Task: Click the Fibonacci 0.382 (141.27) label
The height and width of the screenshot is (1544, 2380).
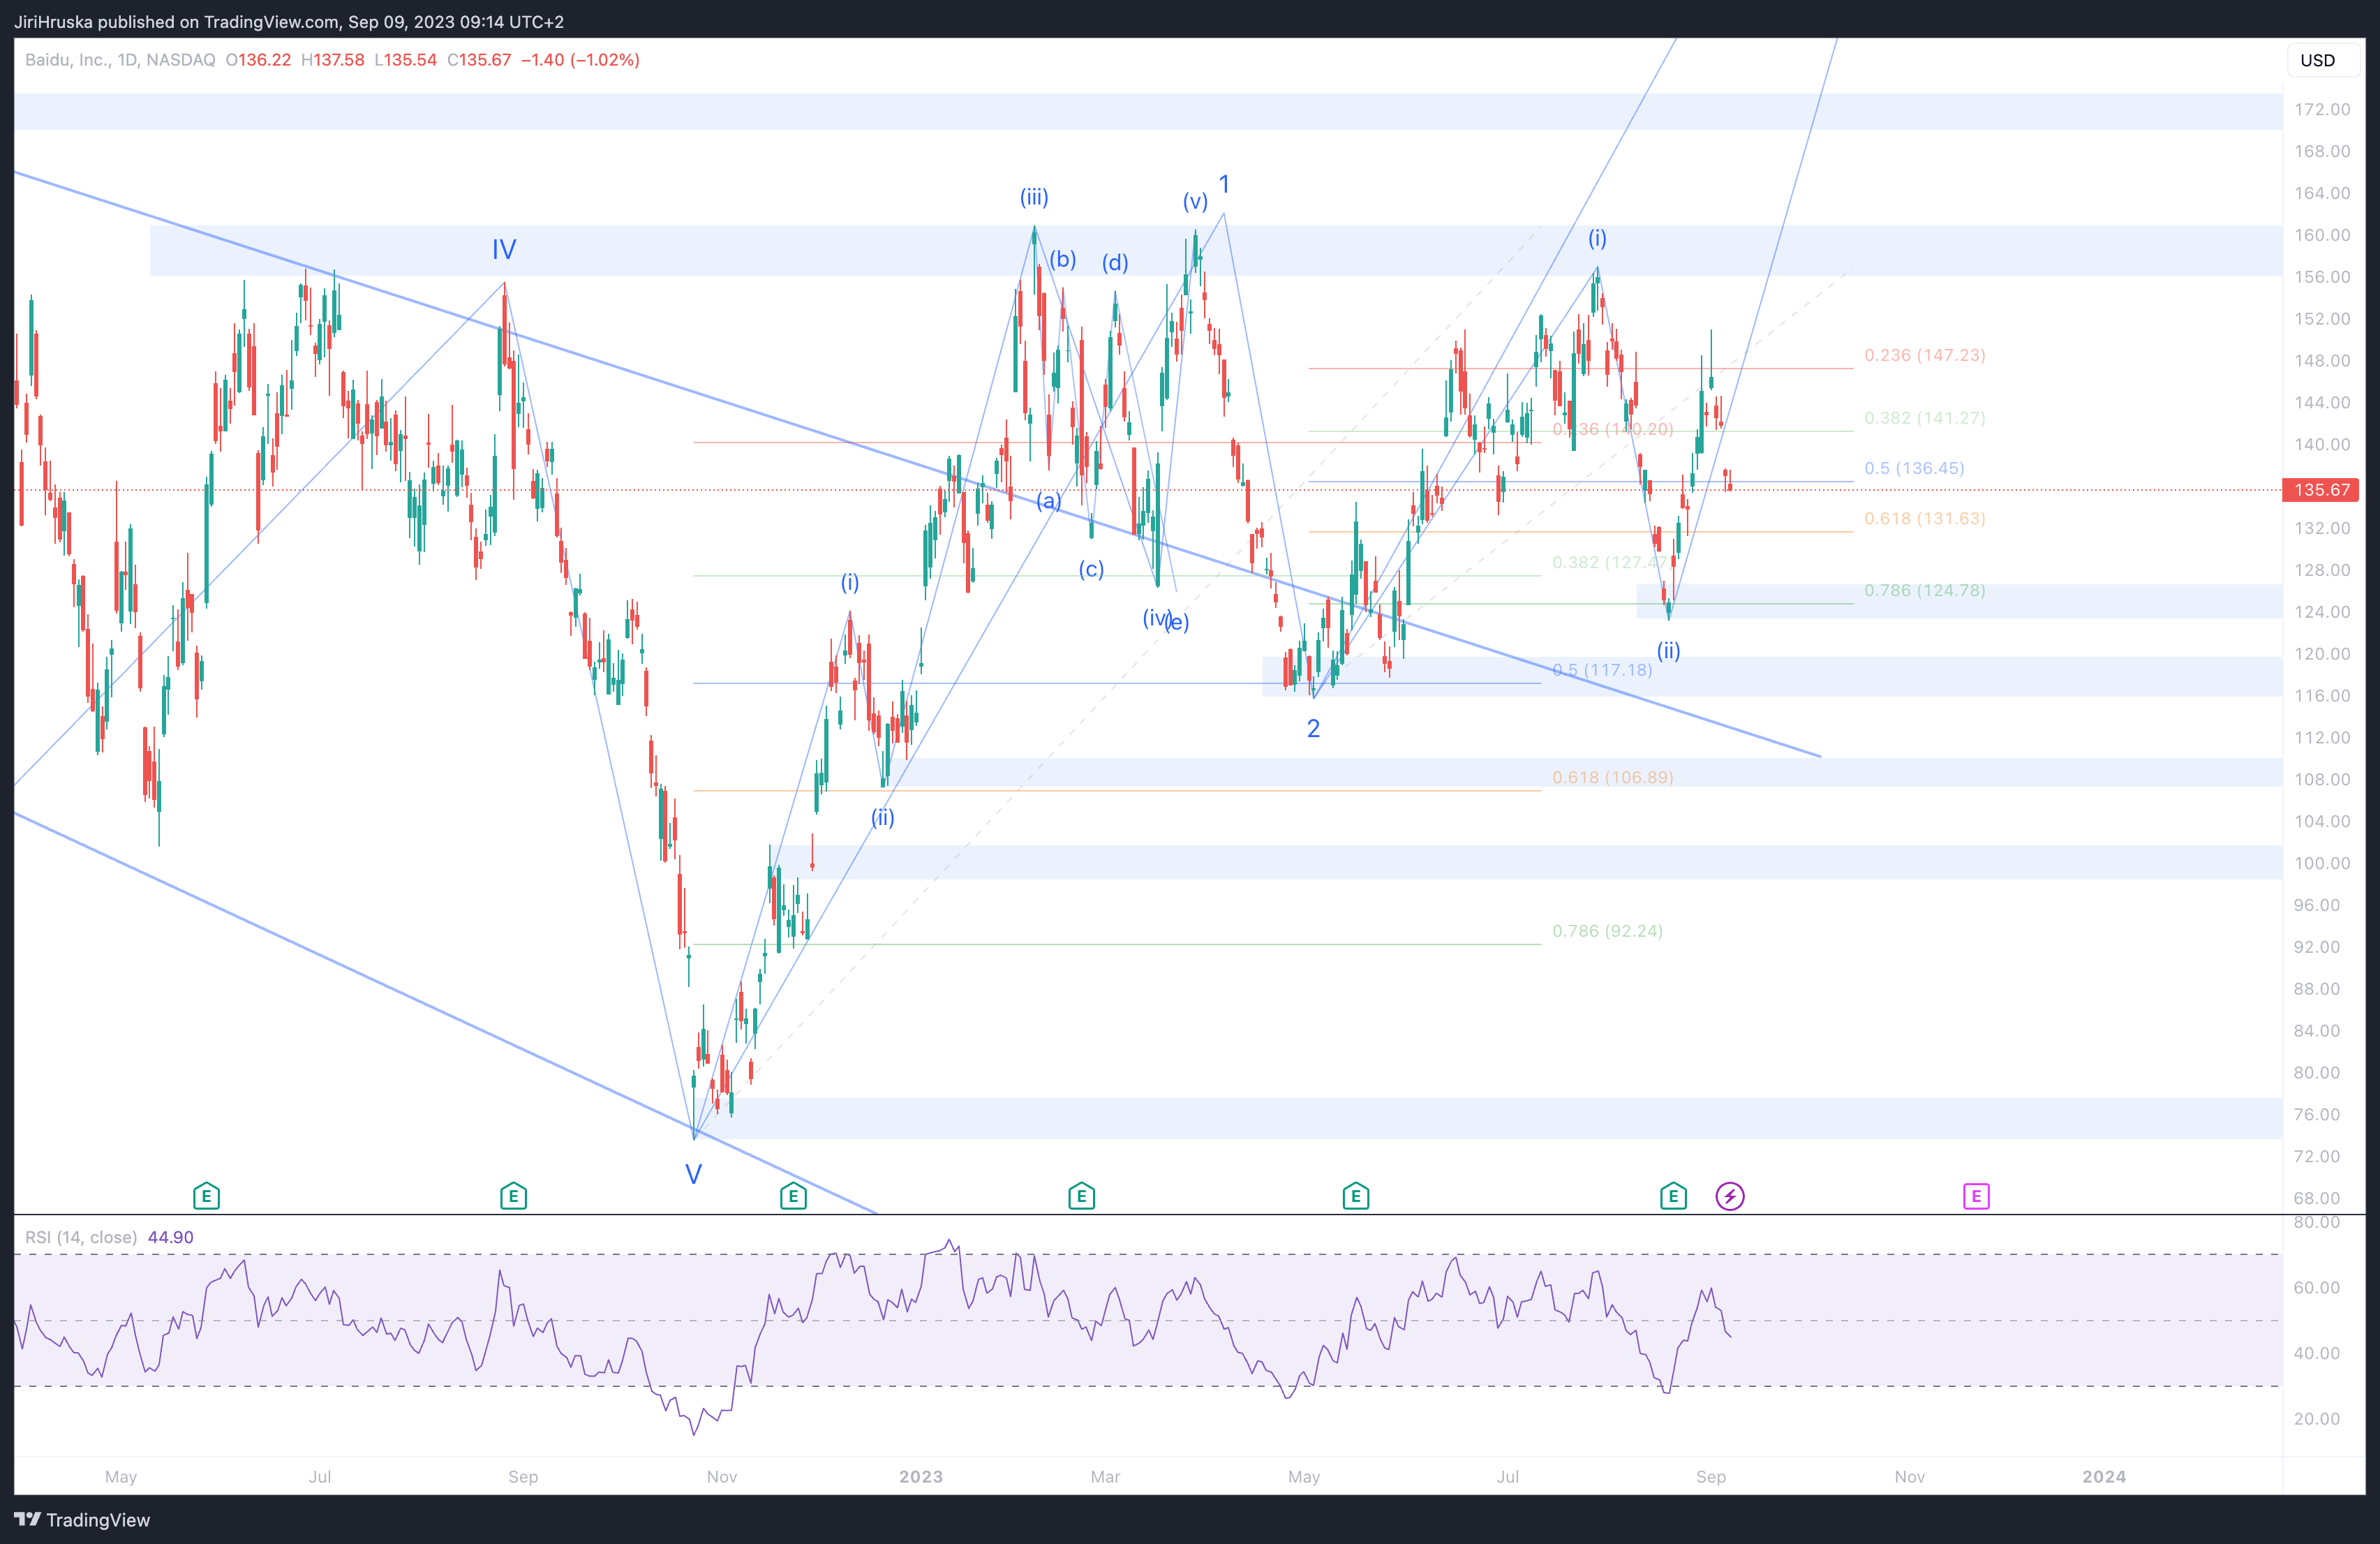Action: click(x=1924, y=418)
